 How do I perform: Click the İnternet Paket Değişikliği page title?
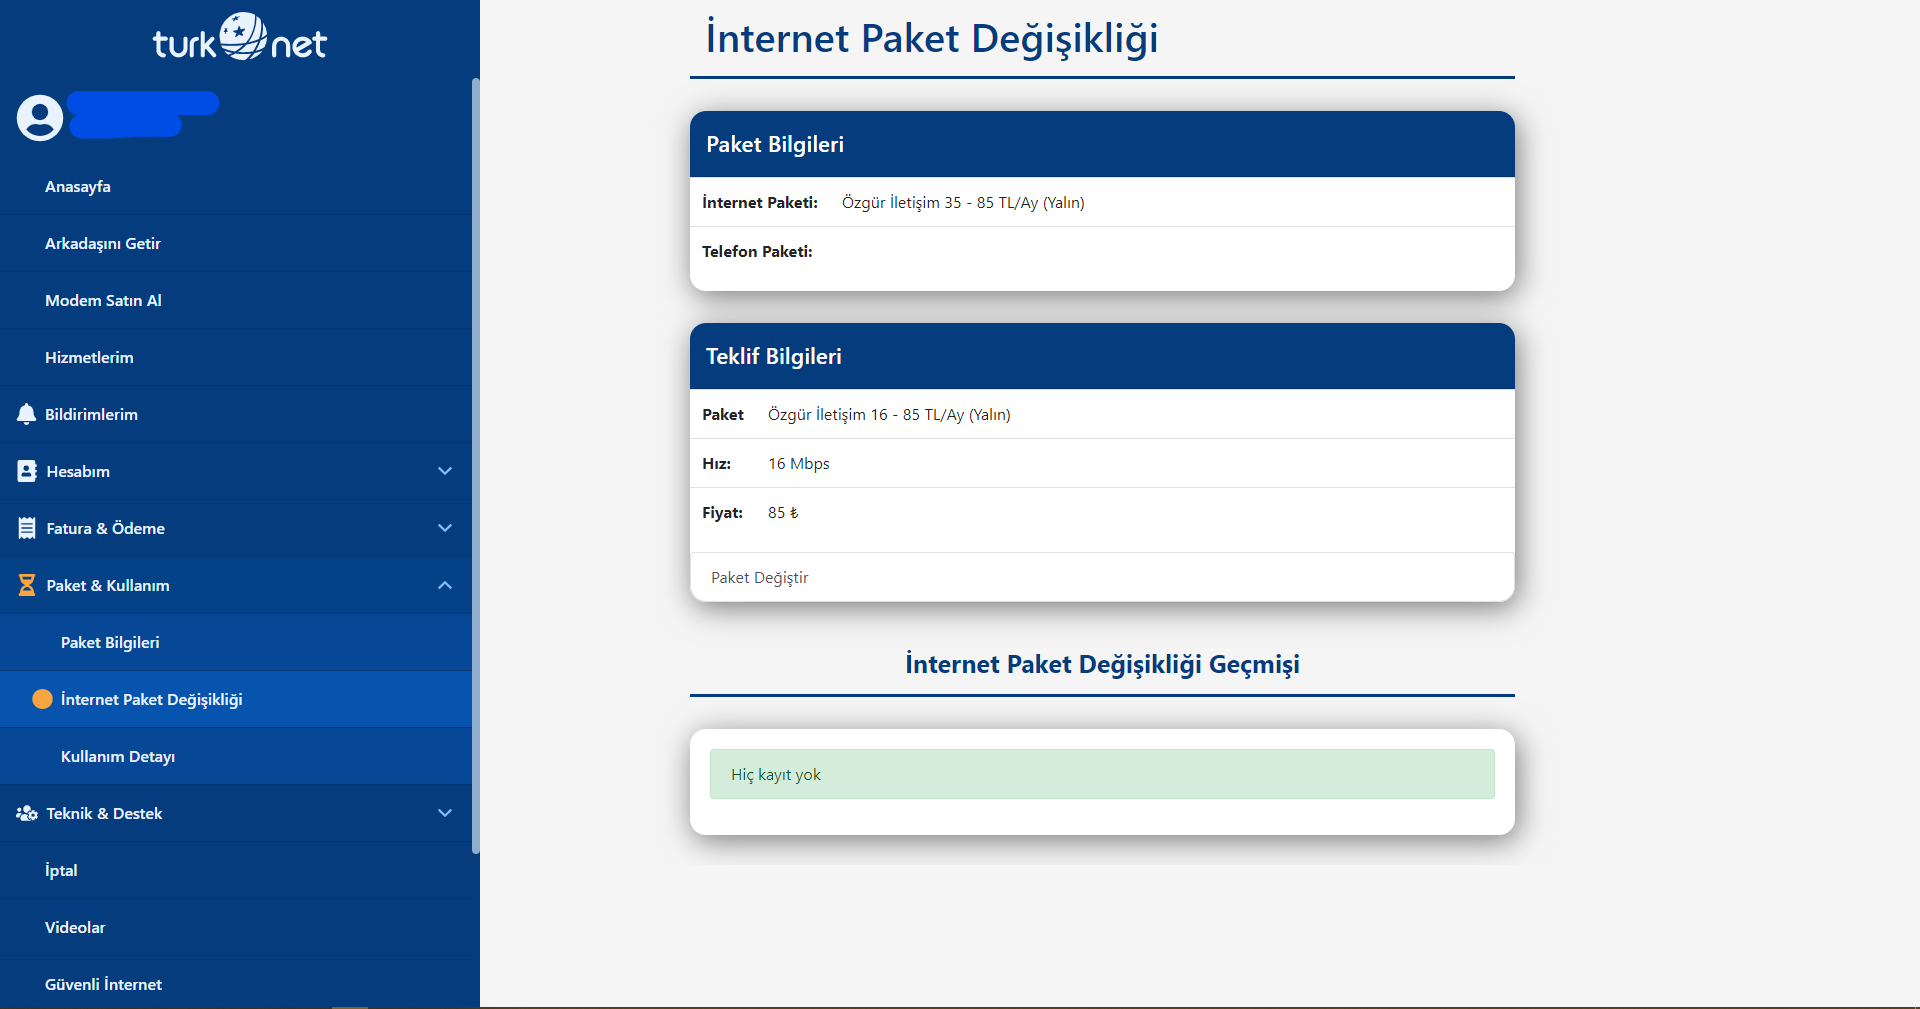932,39
